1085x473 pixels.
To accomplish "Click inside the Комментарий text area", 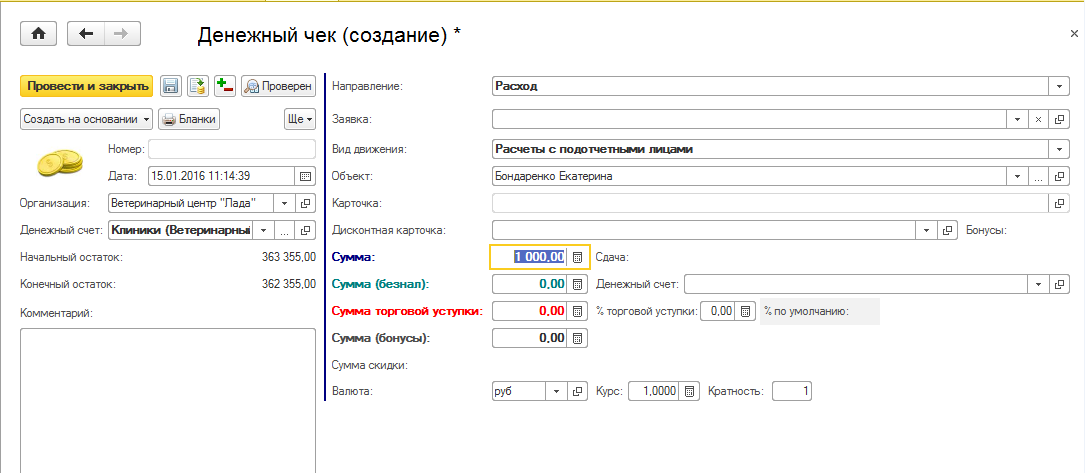I will (167, 400).
